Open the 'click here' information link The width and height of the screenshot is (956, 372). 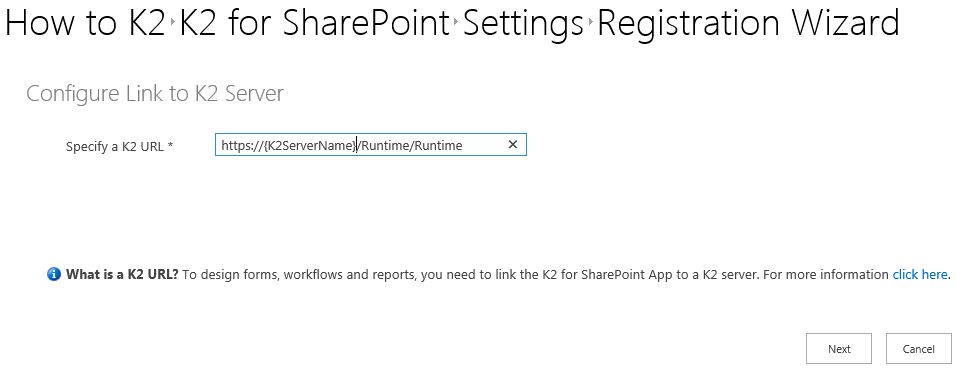click(x=920, y=274)
